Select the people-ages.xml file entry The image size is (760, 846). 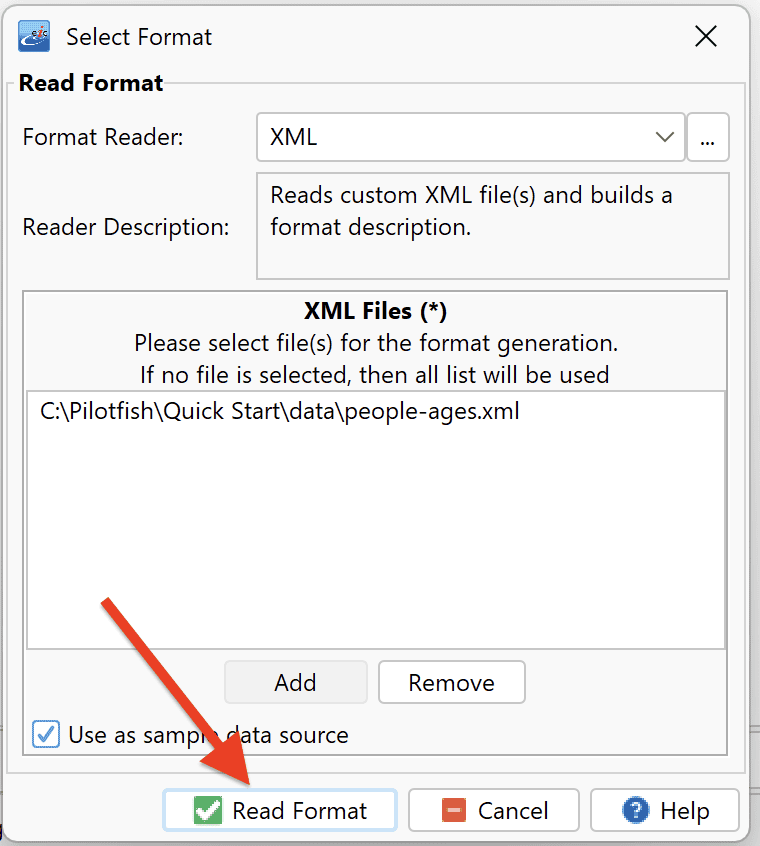tap(279, 411)
